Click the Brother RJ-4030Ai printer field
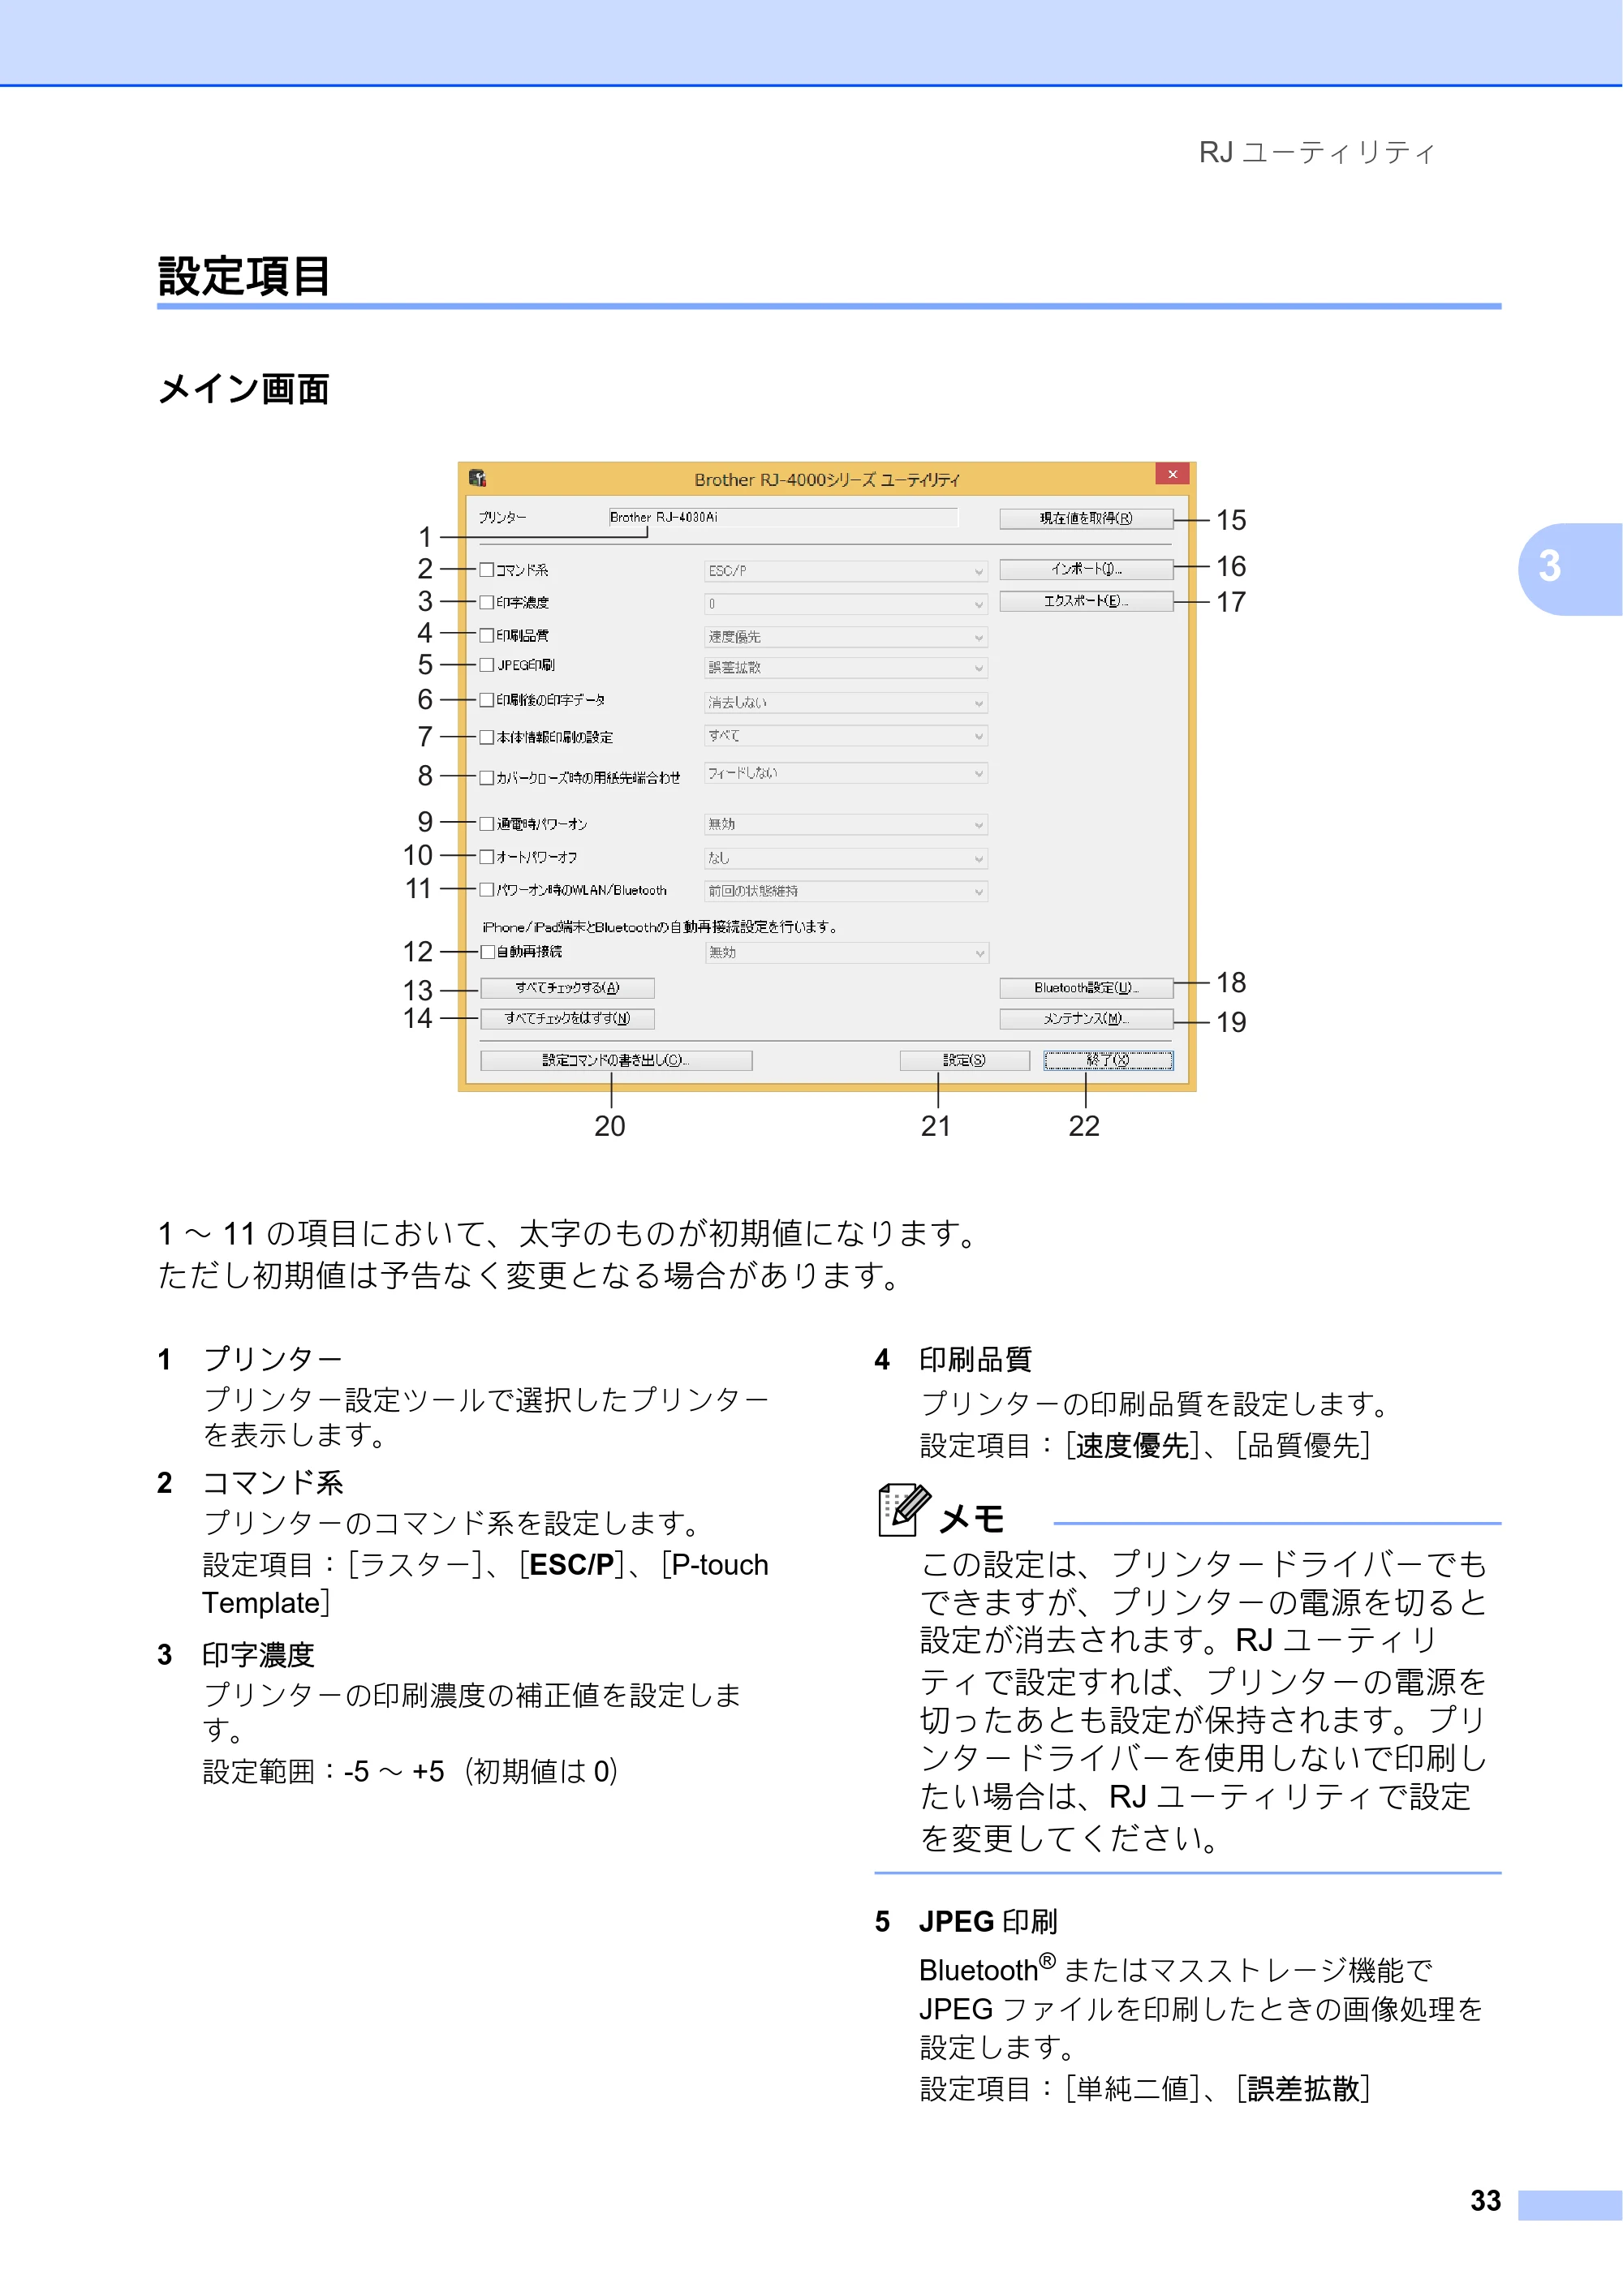The height and width of the screenshot is (2296, 1623). point(783,517)
